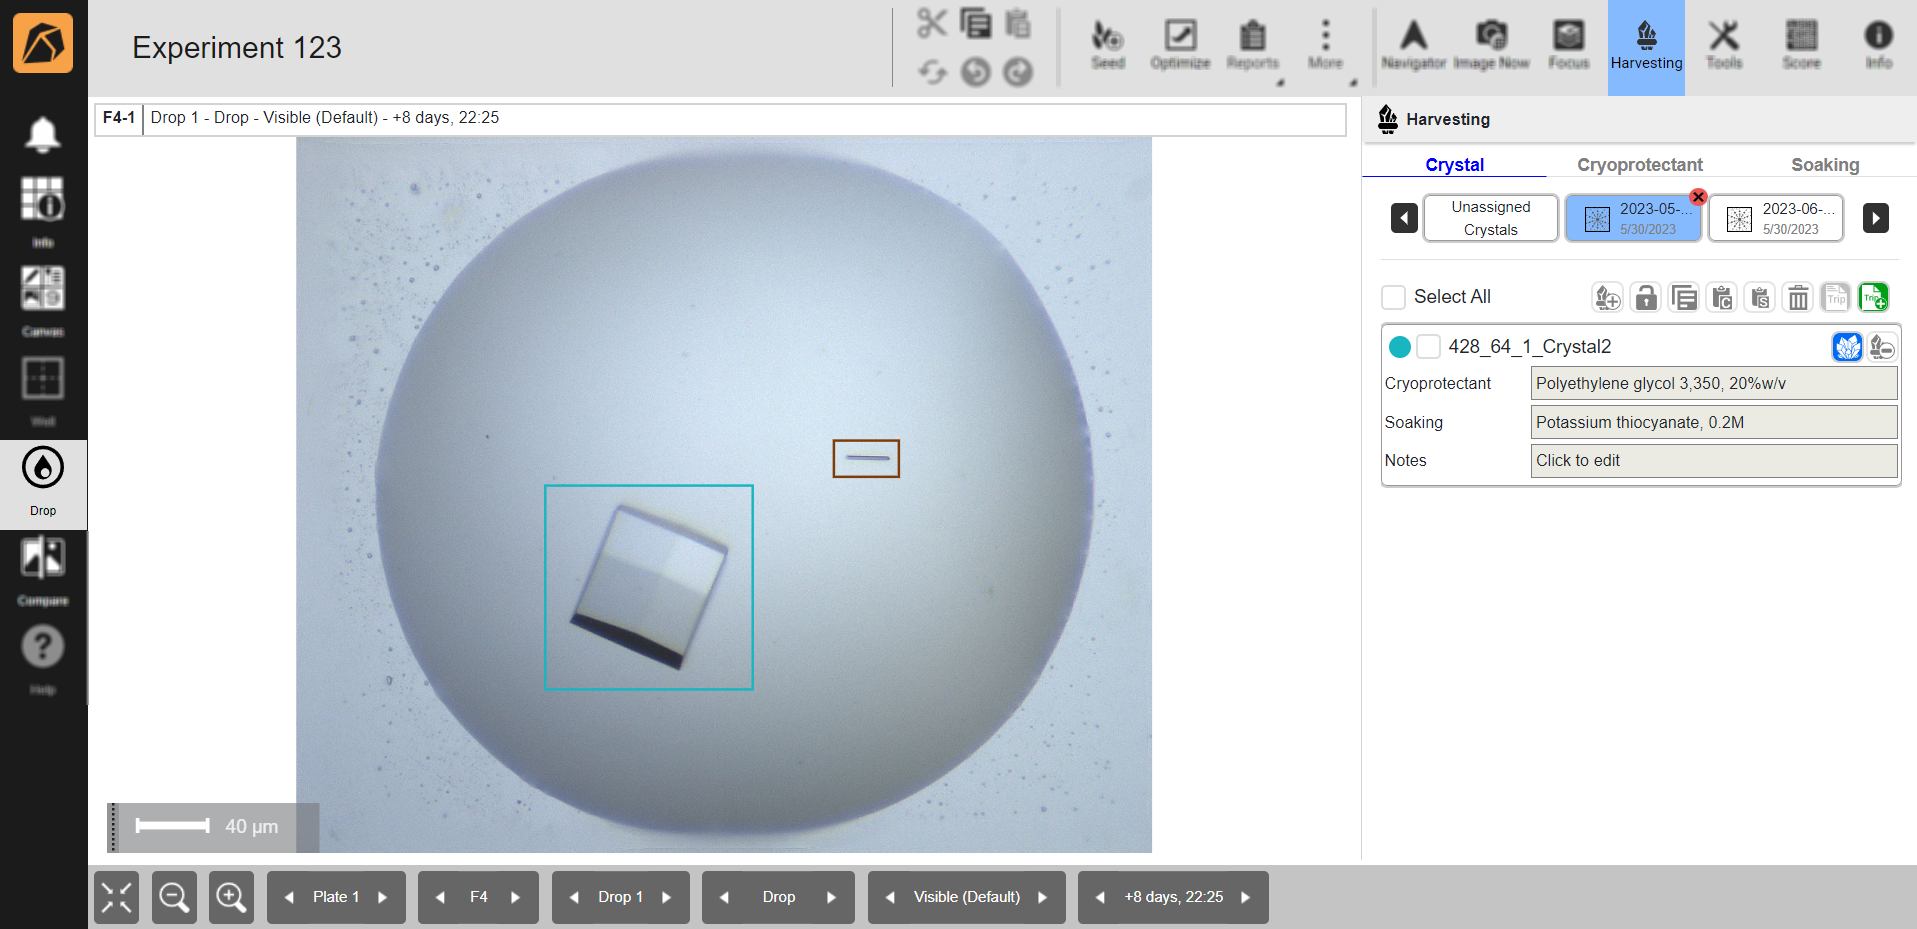The height and width of the screenshot is (929, 1917).
Task: Click the Notes field to edit
Action: (x=1713, y=461)
